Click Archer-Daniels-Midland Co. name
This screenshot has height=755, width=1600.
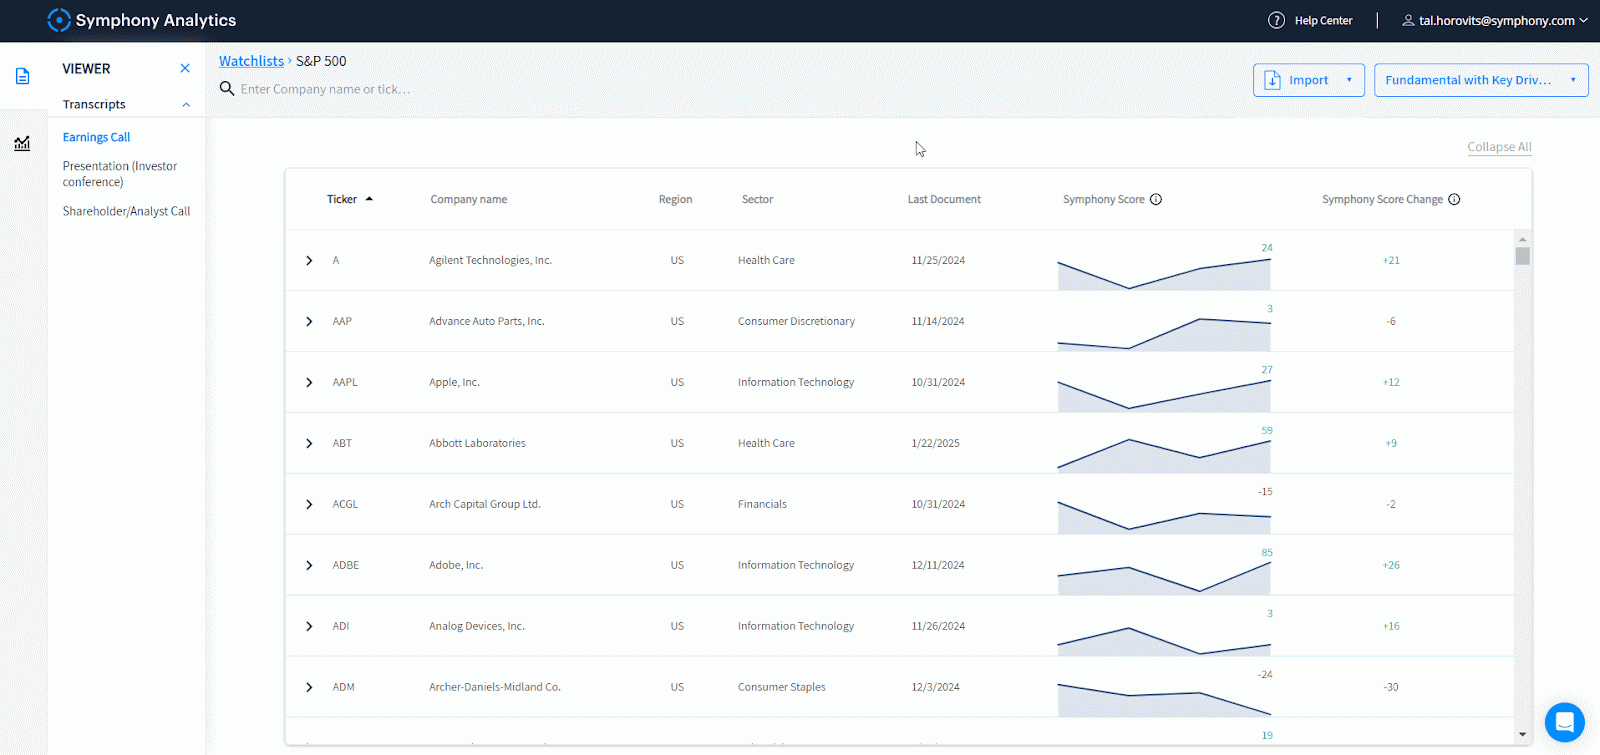click(495, 687)
